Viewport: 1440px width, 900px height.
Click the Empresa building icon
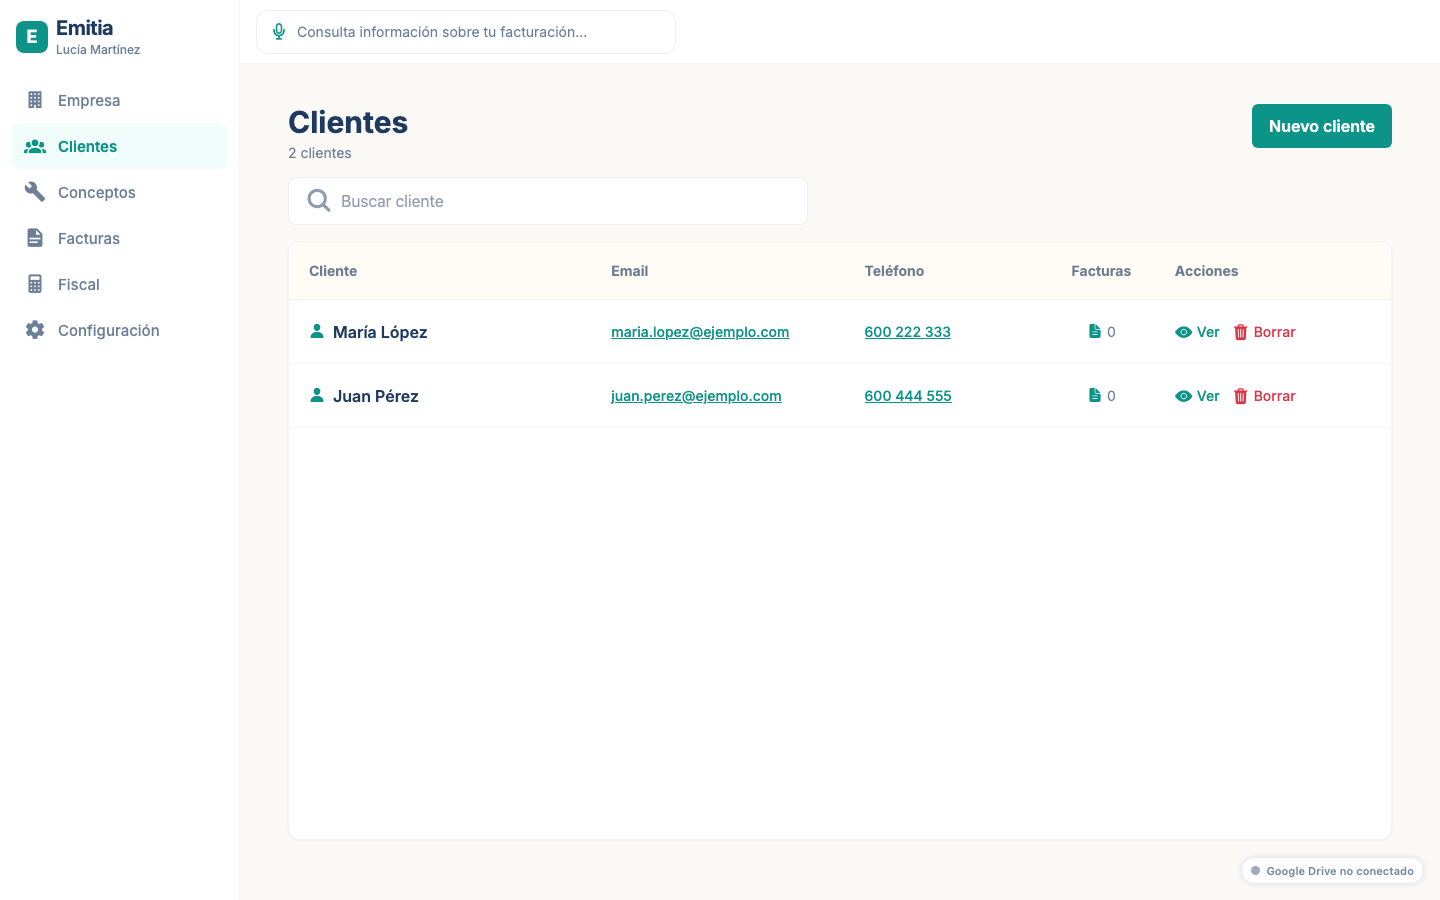click(35, 100)
